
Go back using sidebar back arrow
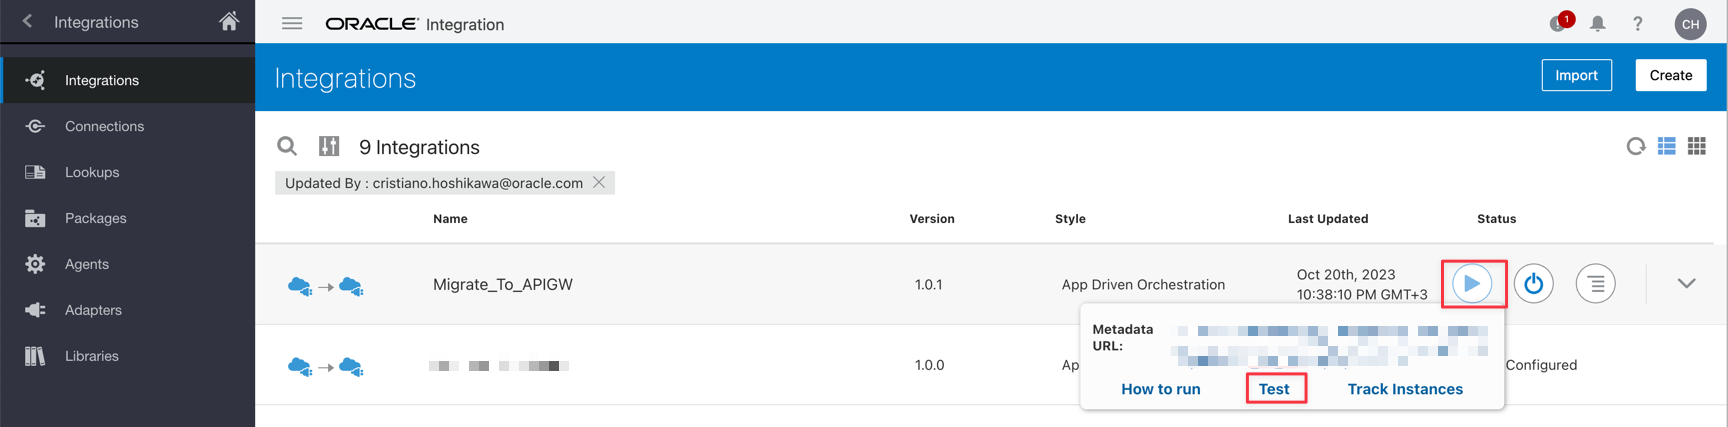pos(28,21)
